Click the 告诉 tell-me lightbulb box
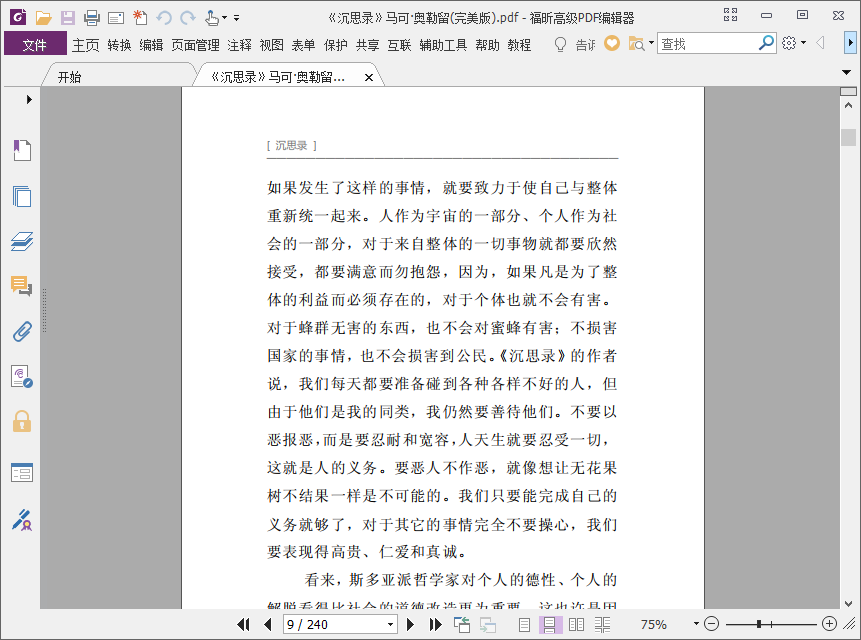The height and width of the screenshot is (640, 861). tap(574, 44)
